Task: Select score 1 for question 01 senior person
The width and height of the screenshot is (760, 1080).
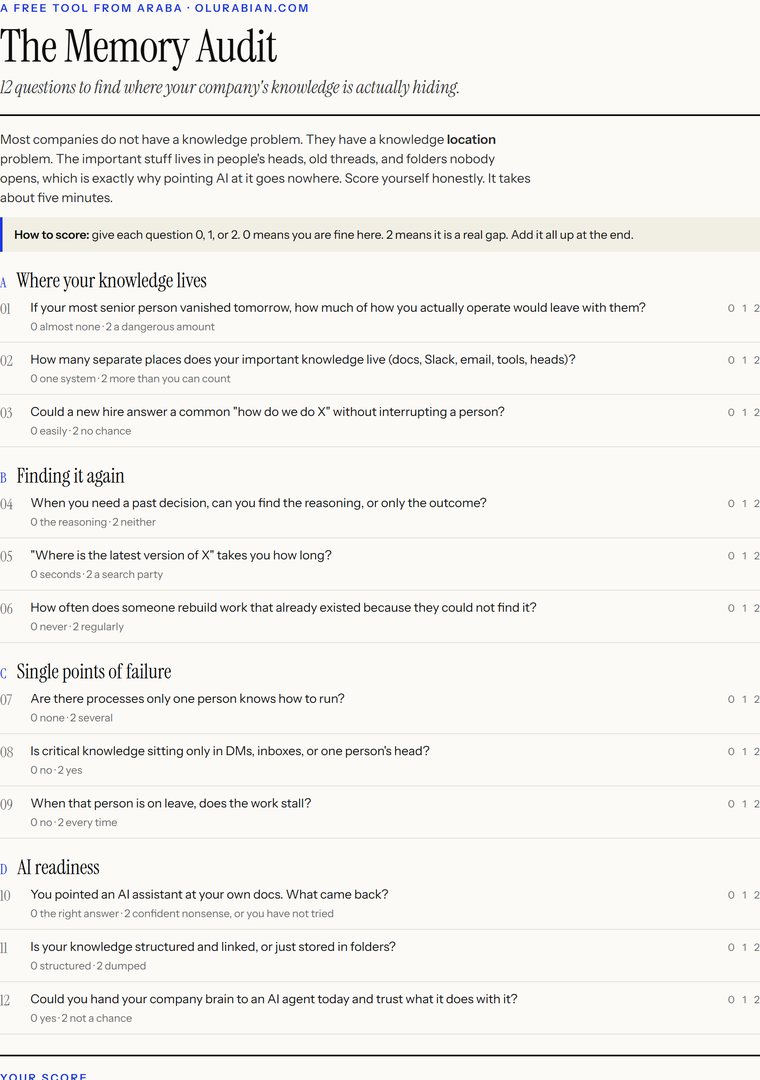Action: click(x=744, y=308)
